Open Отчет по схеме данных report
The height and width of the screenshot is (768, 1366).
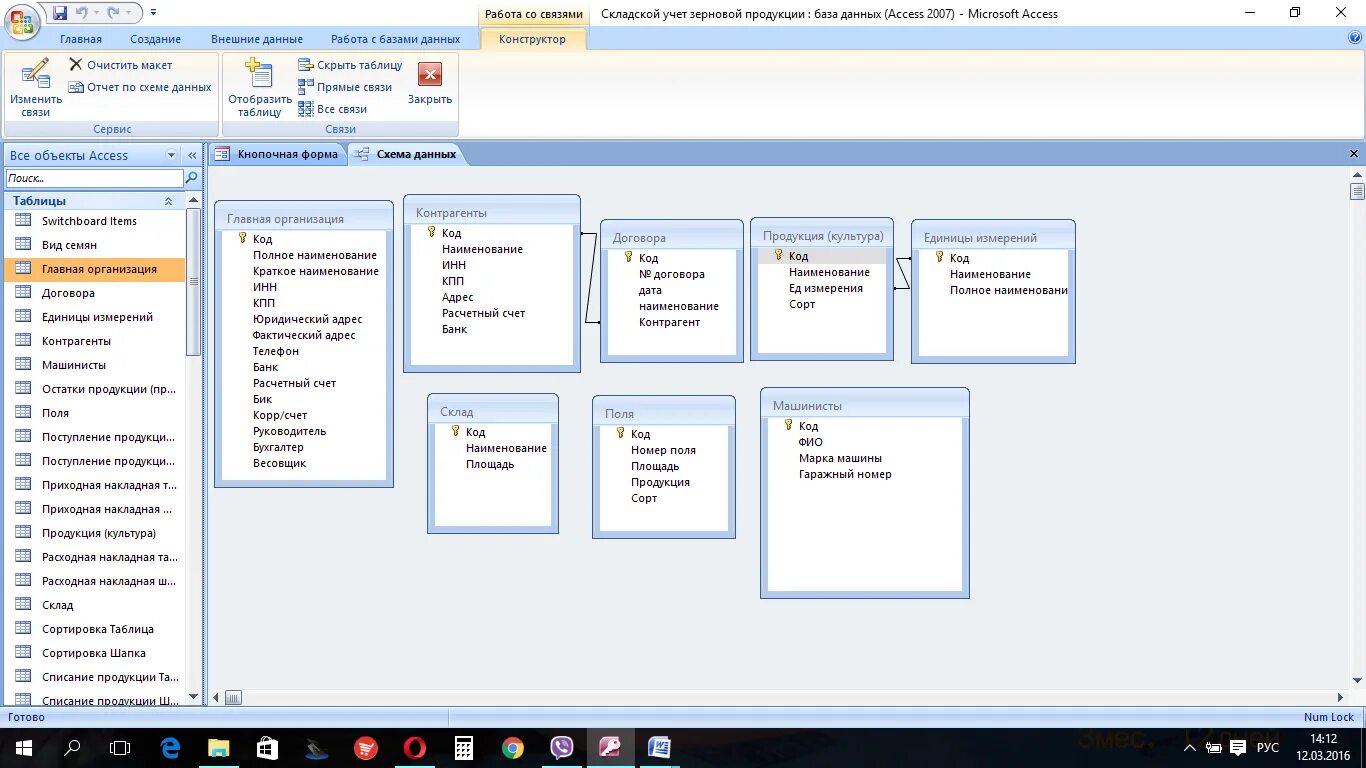pos(141,87)
